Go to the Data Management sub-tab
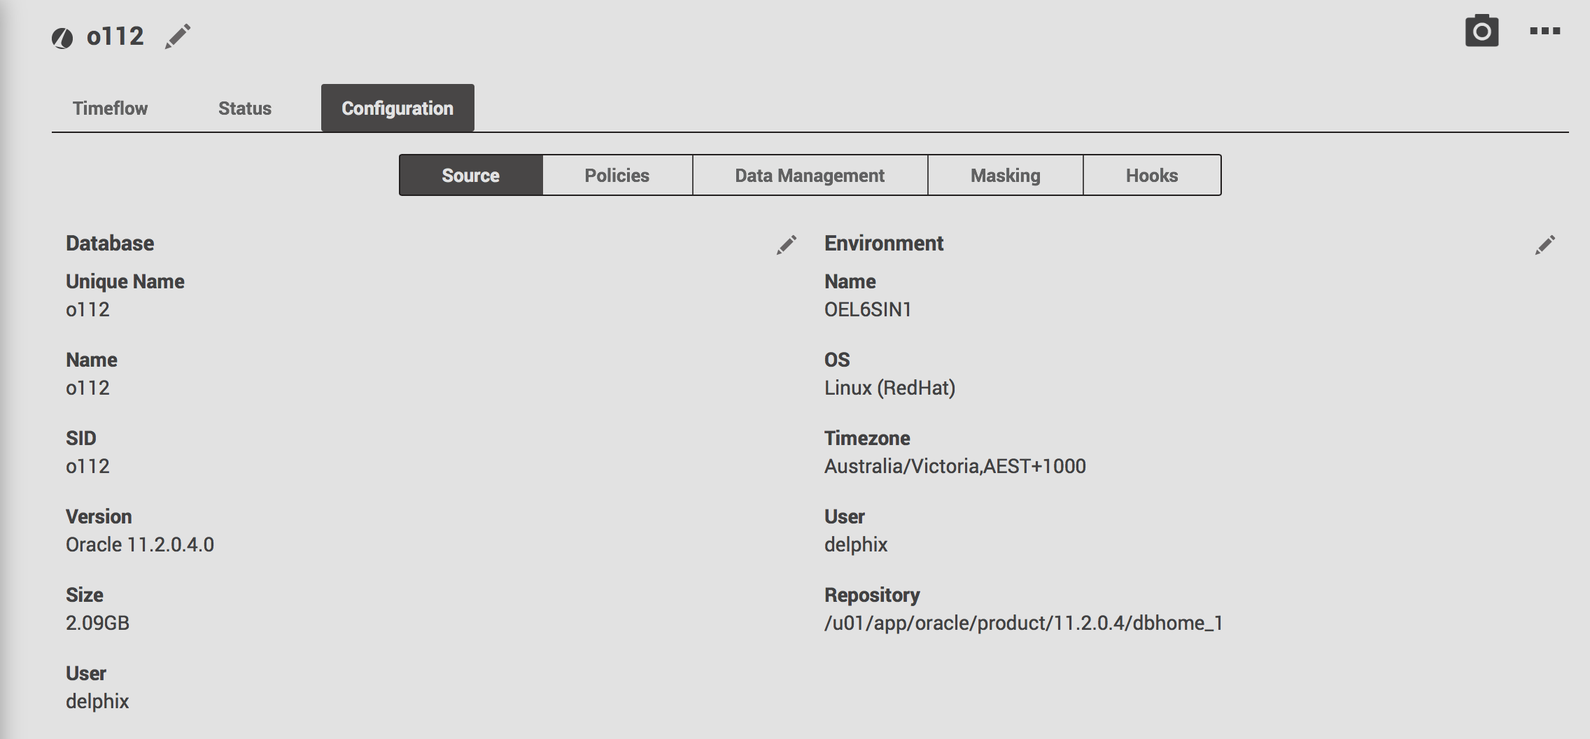 (x=810, y=175)
